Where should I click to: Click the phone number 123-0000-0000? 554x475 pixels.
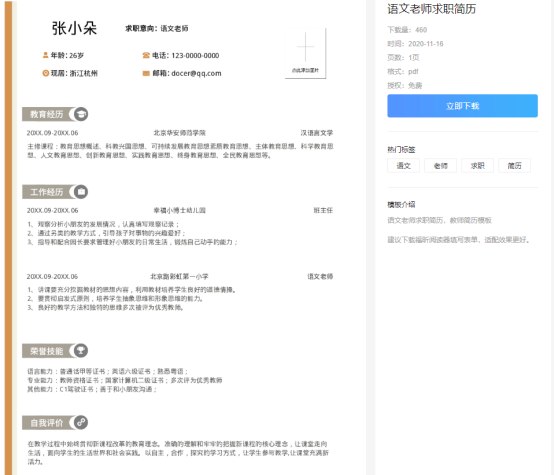195,55
